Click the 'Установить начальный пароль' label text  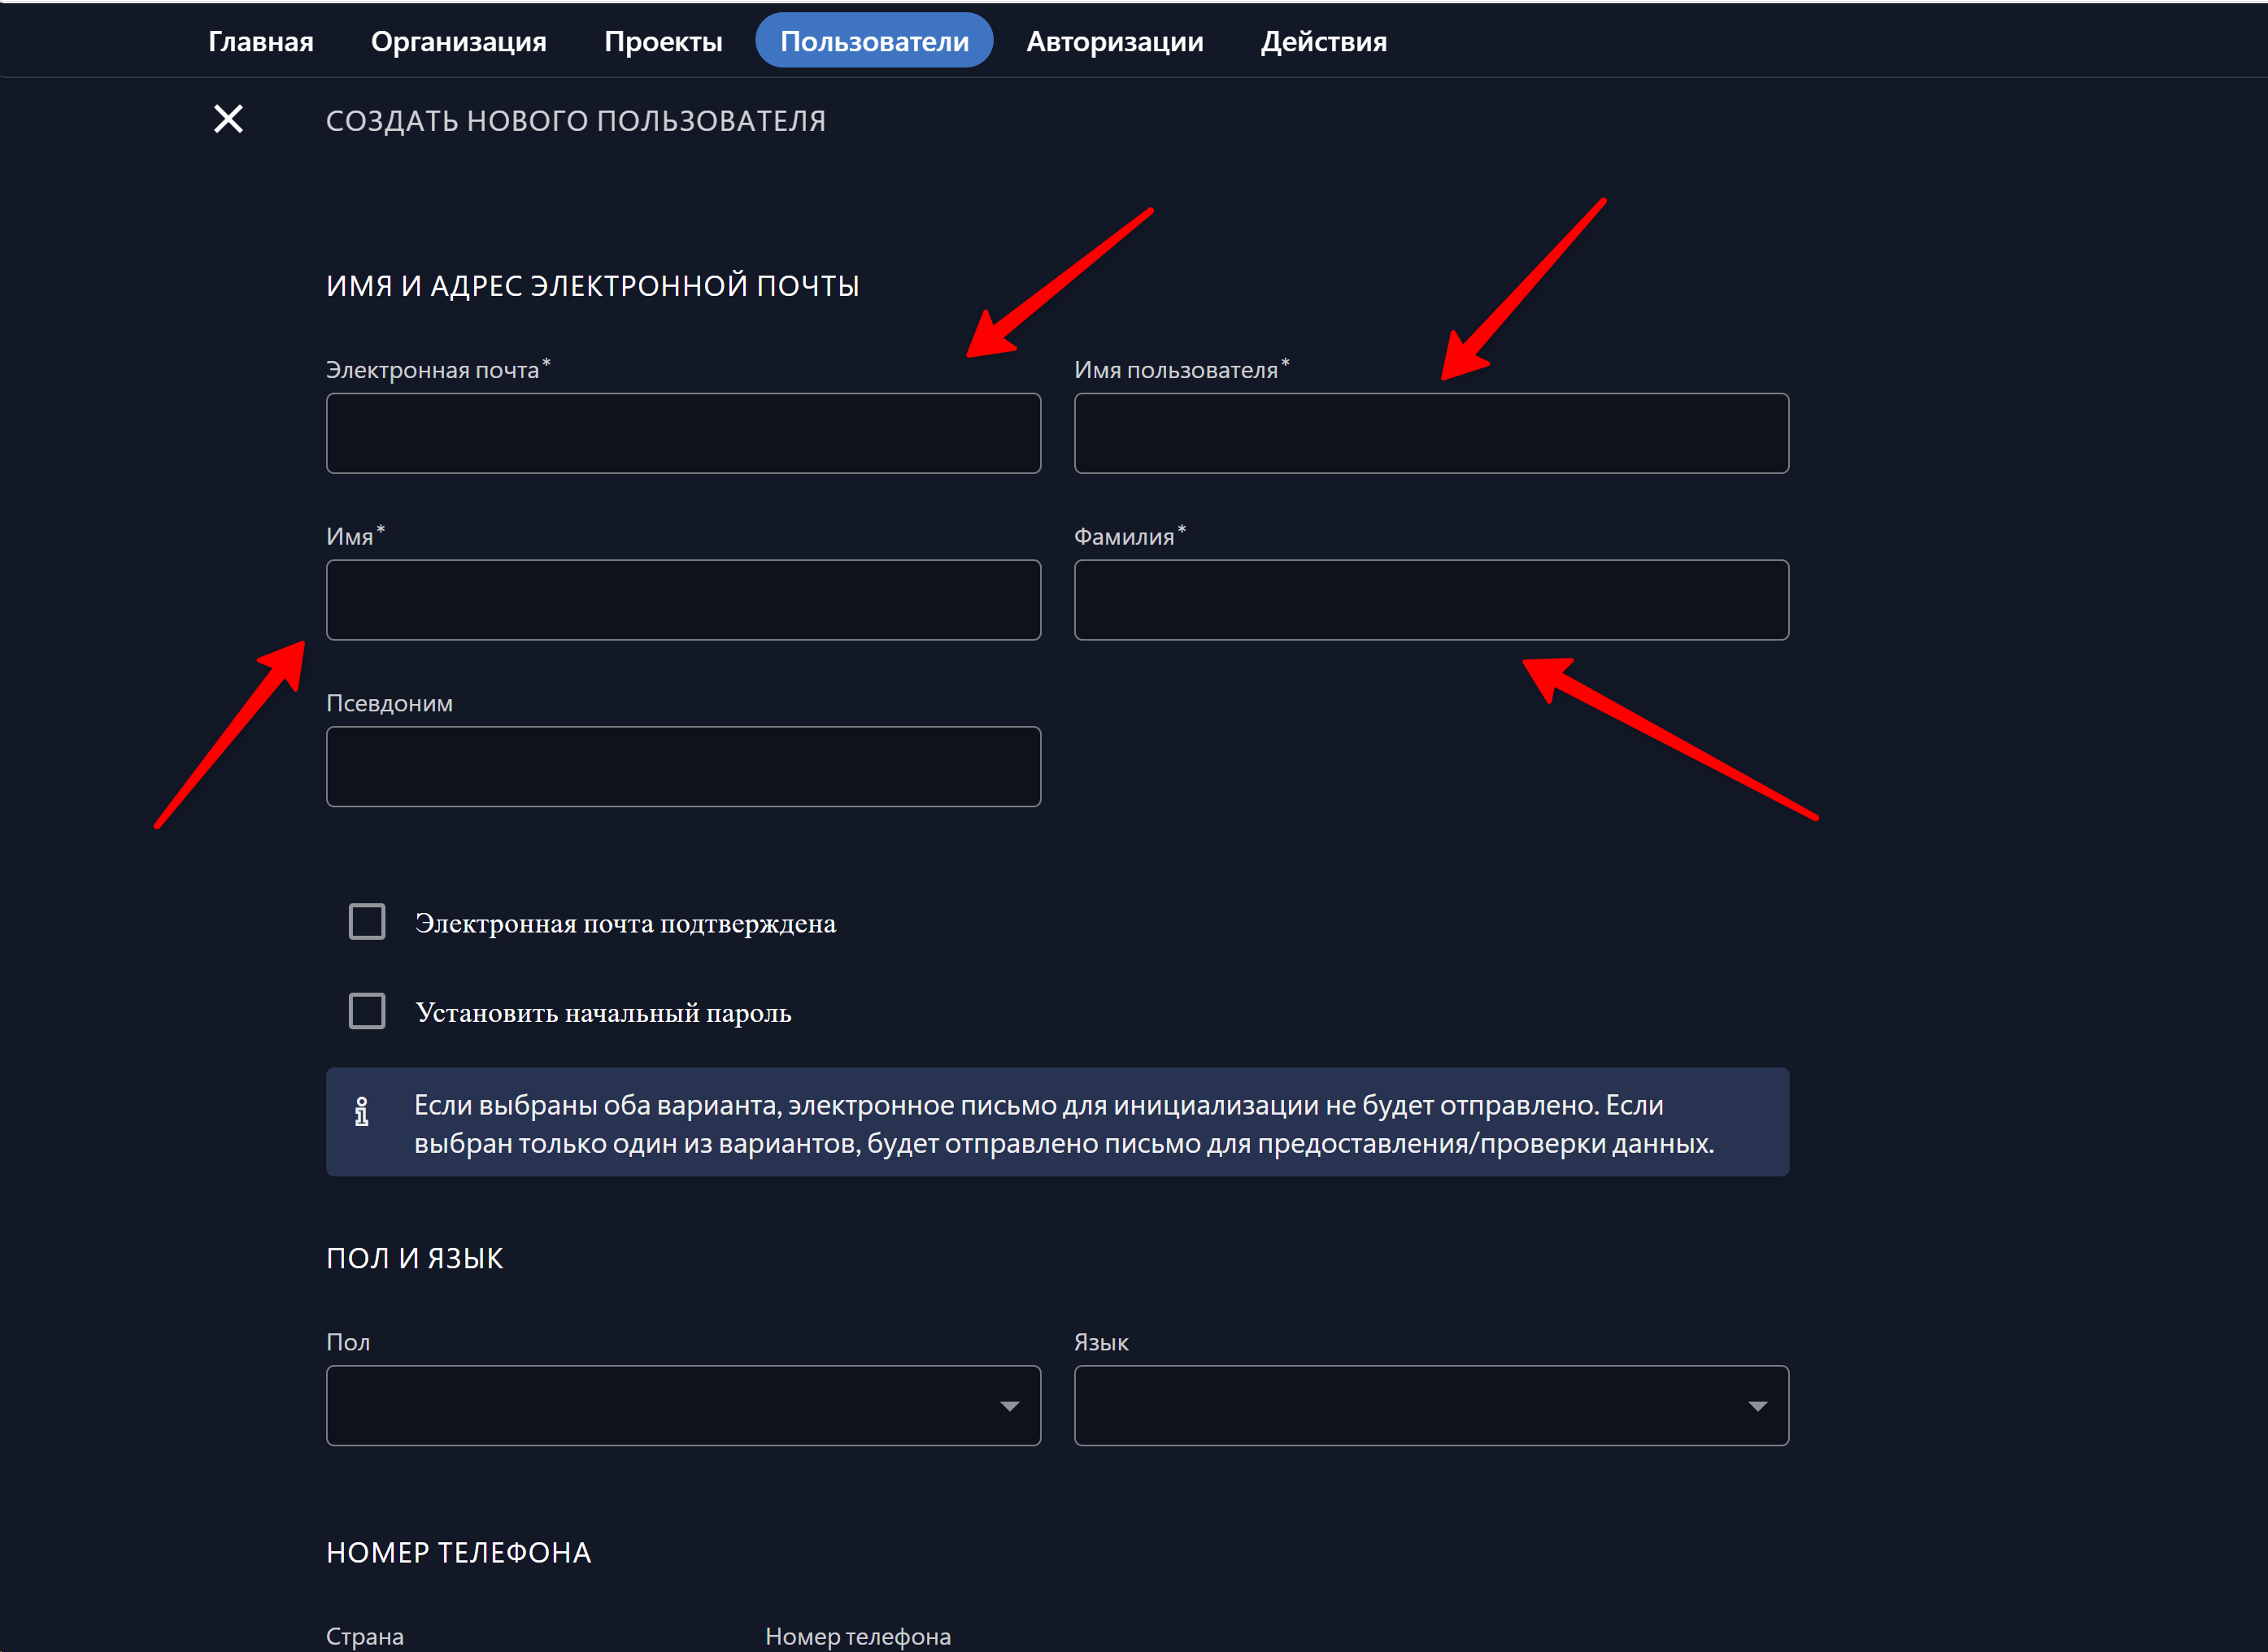pos(603,1012)
